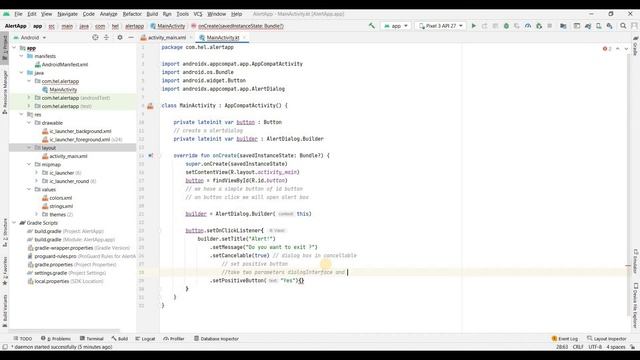The image size is (640, 360).
Task: Click the red error indicator in the editor
Action: 607,49
